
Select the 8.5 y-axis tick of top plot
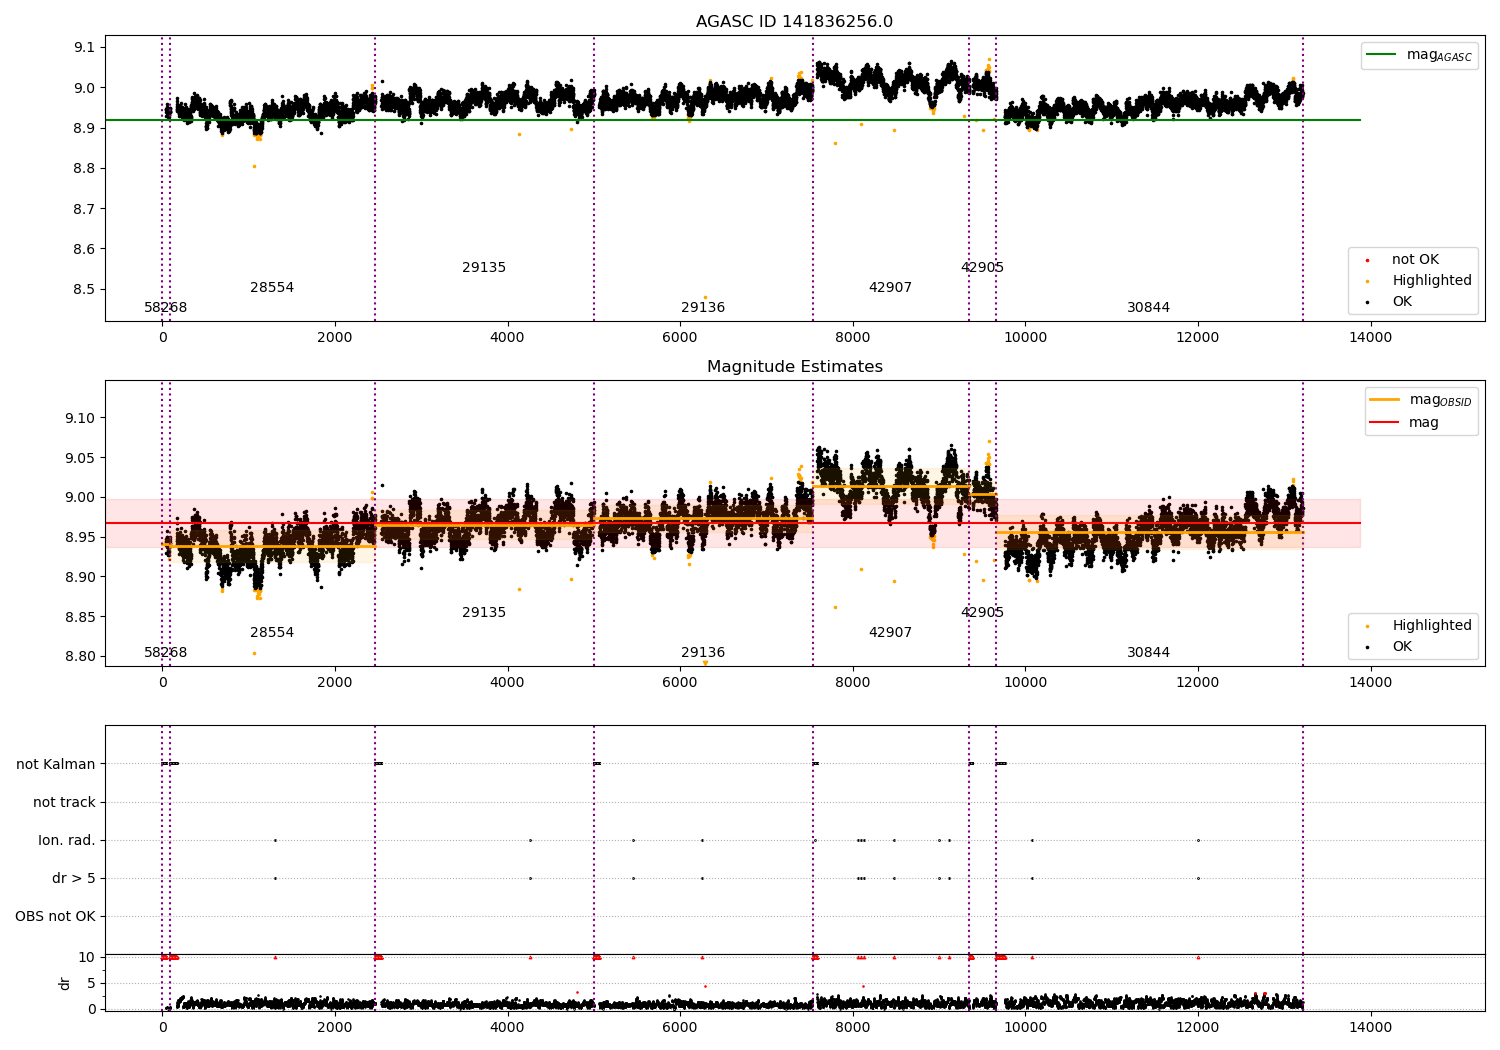[x=84, y=290]
